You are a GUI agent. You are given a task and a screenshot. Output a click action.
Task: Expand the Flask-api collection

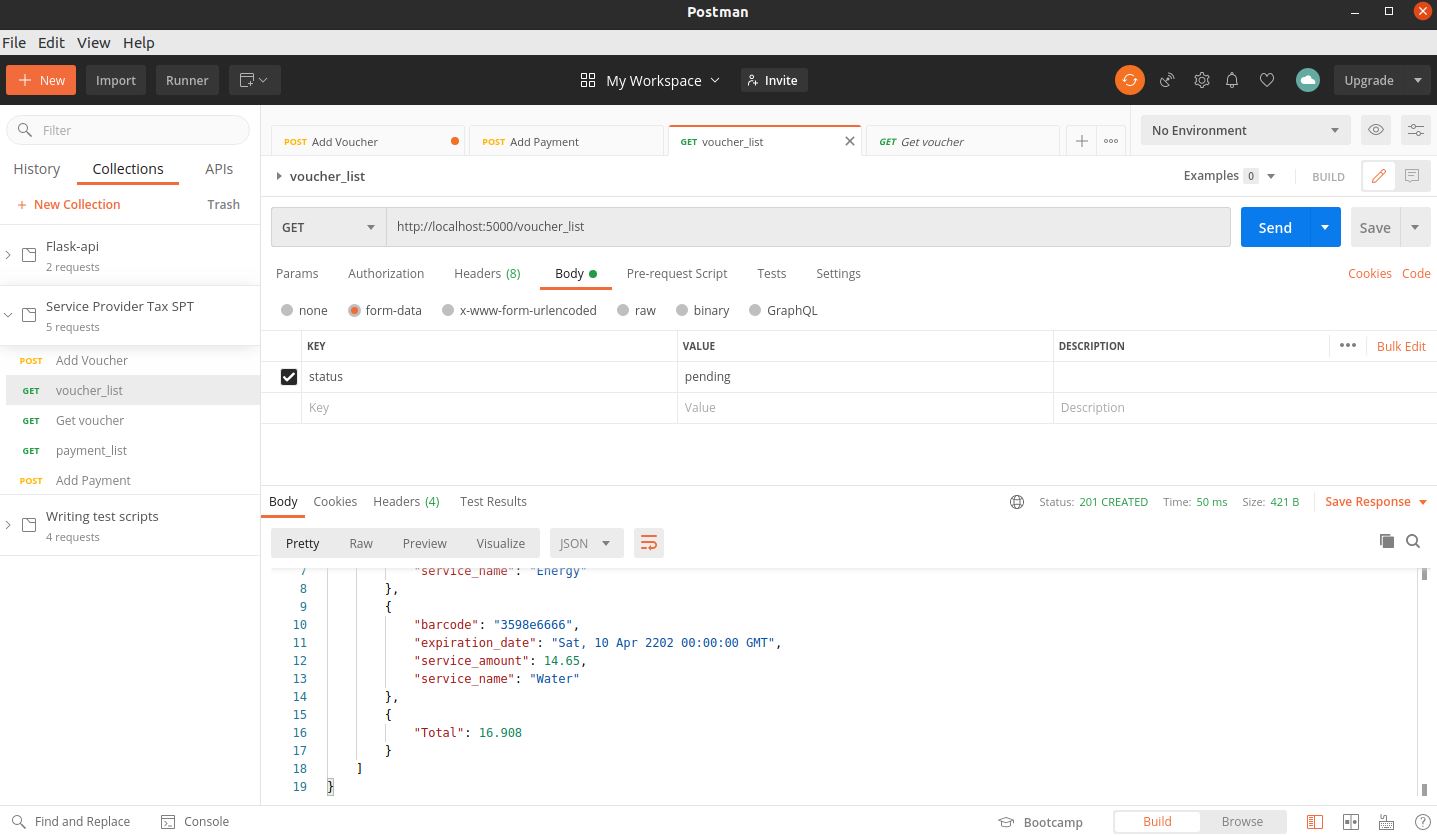(9, 255)
